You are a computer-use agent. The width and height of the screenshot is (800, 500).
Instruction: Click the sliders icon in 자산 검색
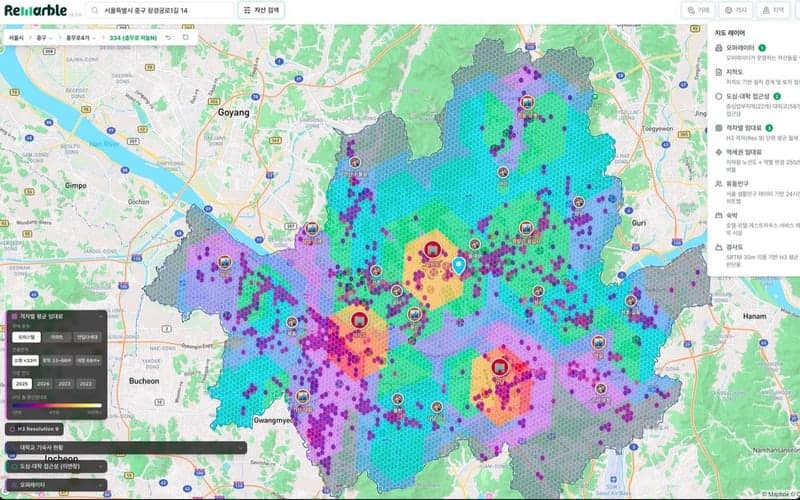click(247, 10)
